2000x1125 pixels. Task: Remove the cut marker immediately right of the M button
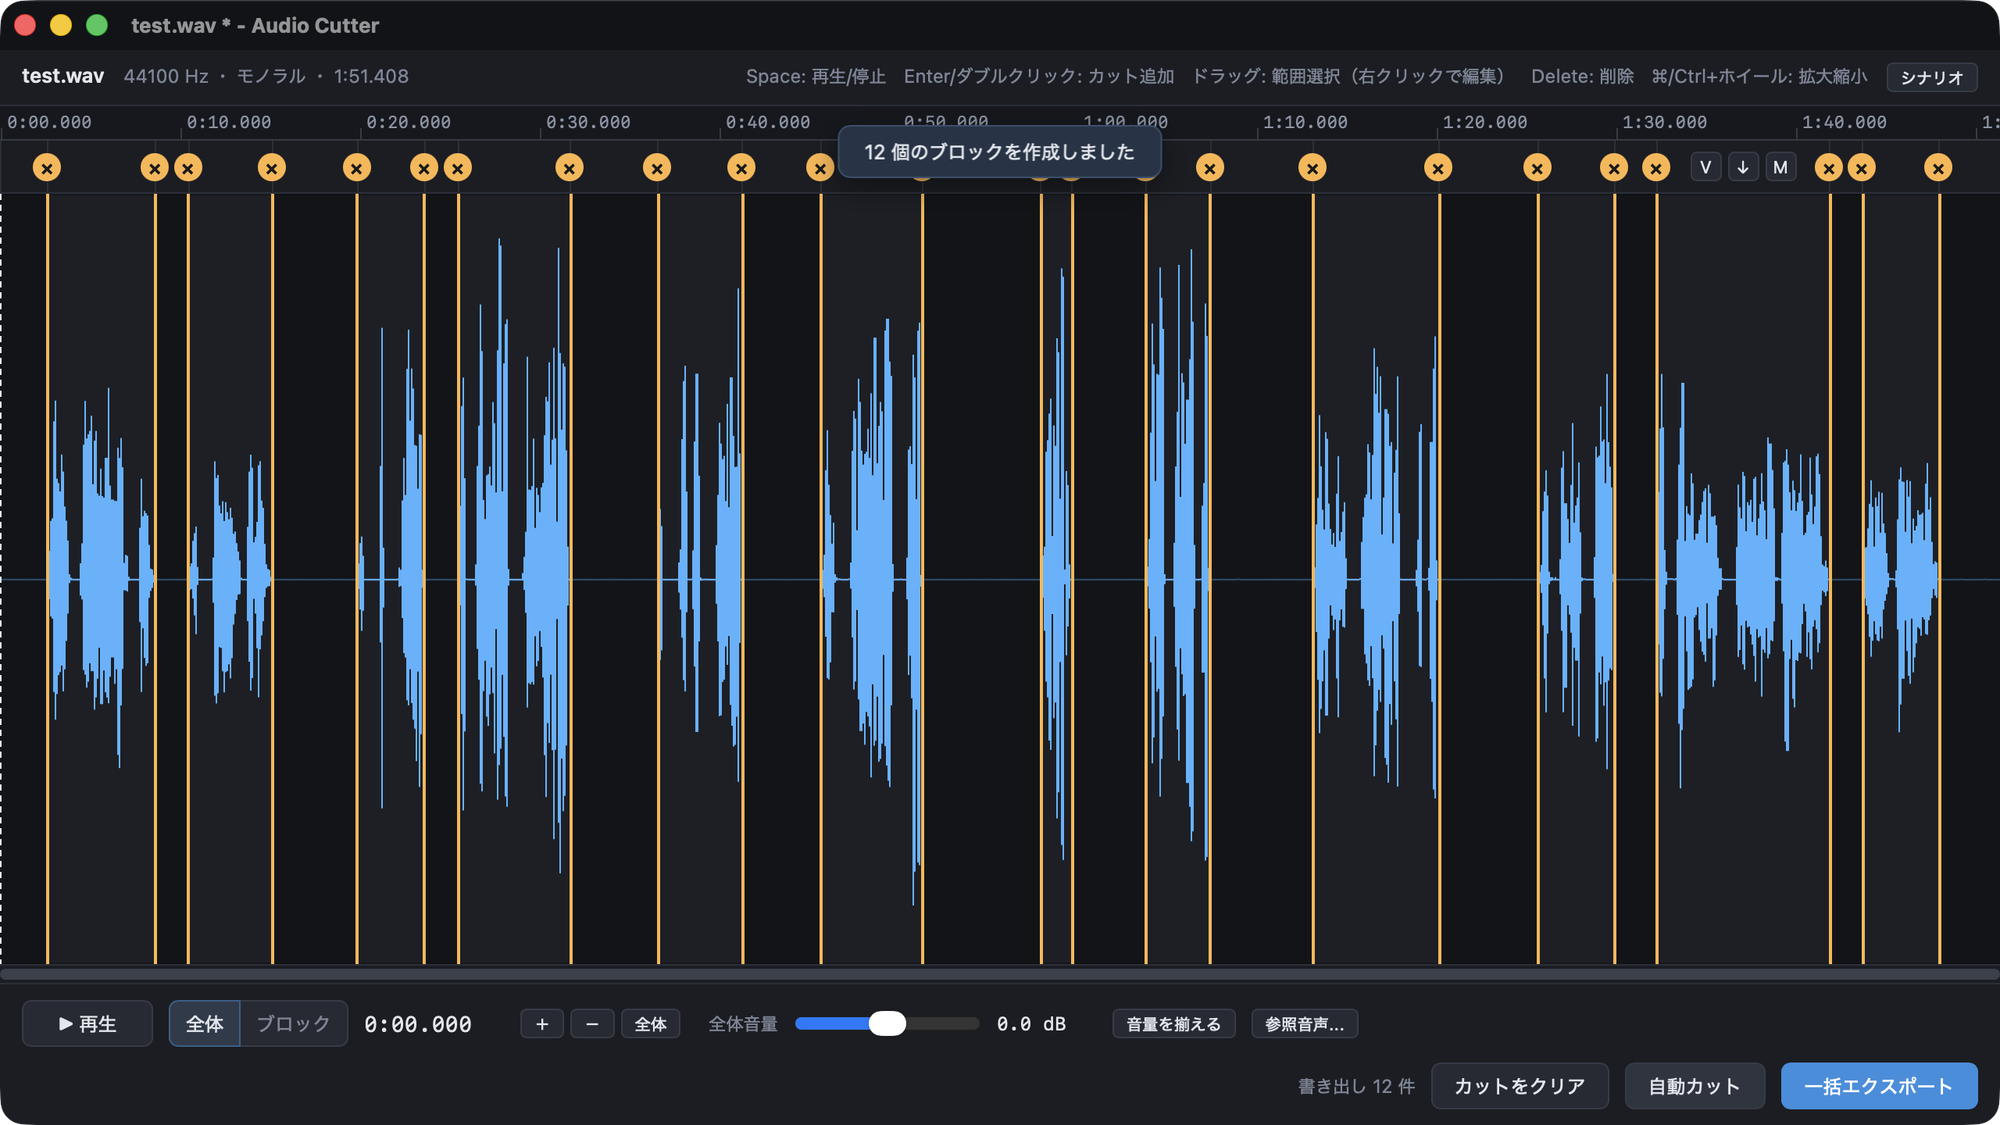tap(1829, 168)
